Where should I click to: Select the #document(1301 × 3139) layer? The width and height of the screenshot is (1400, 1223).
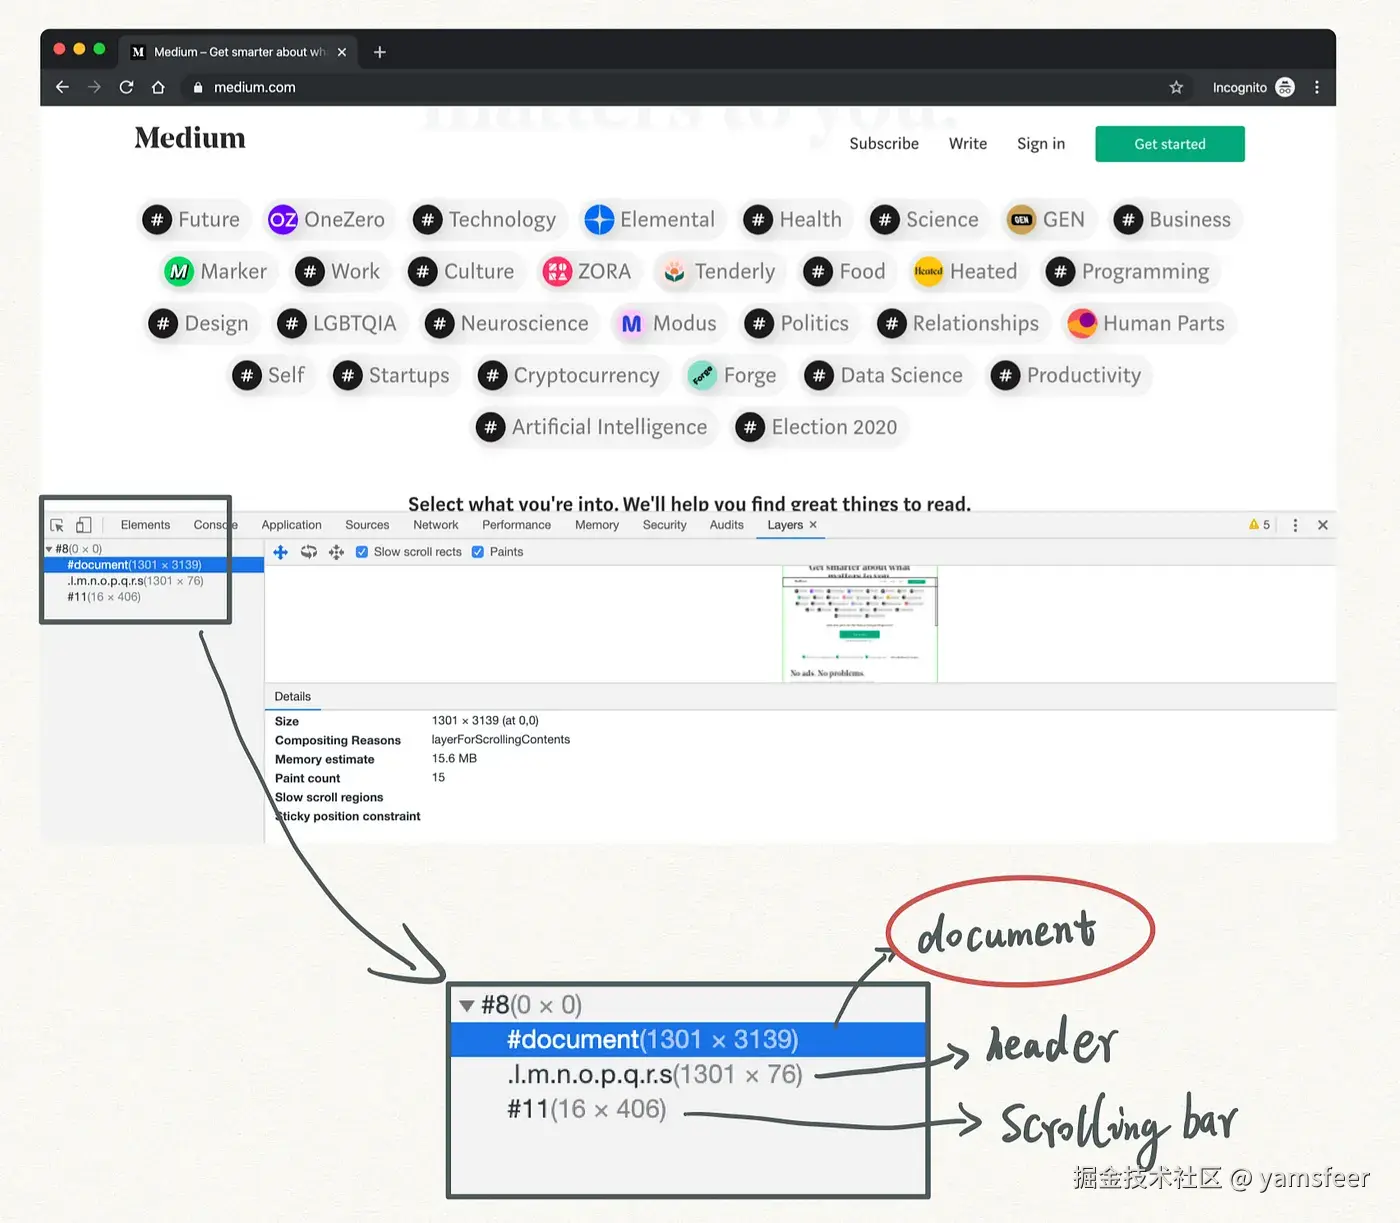(x=134, y=565)
